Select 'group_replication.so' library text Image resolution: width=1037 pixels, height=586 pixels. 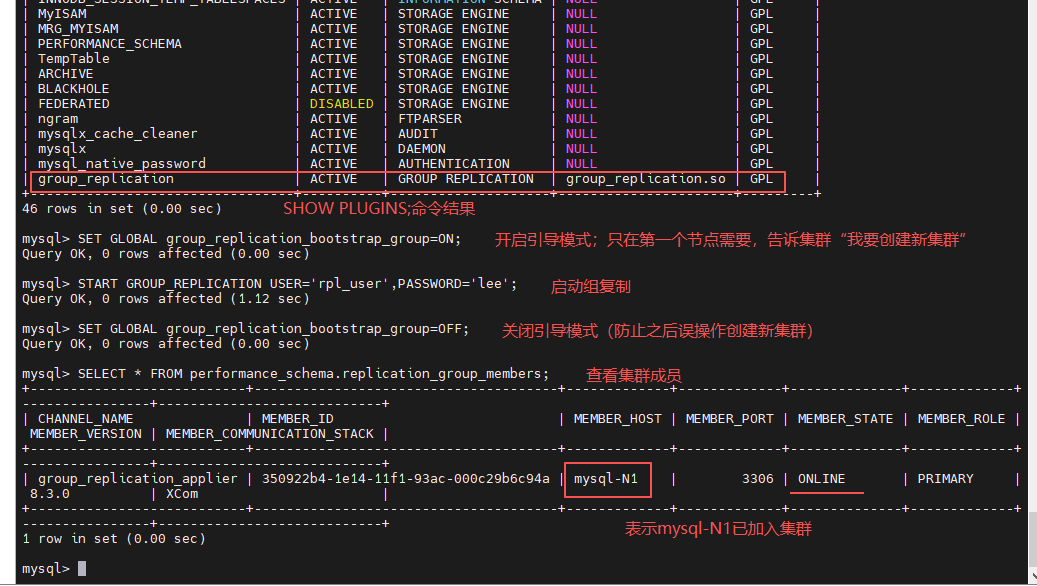(x=645, y=179)
